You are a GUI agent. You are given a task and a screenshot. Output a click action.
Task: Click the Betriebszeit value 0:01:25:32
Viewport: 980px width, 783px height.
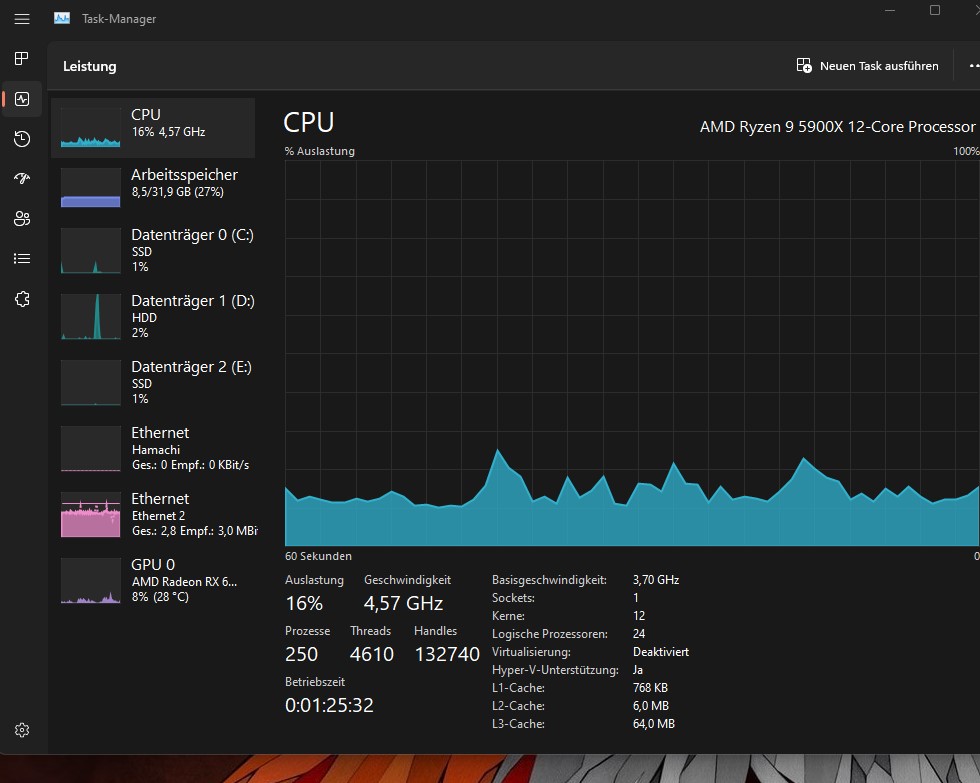[329, 706]
